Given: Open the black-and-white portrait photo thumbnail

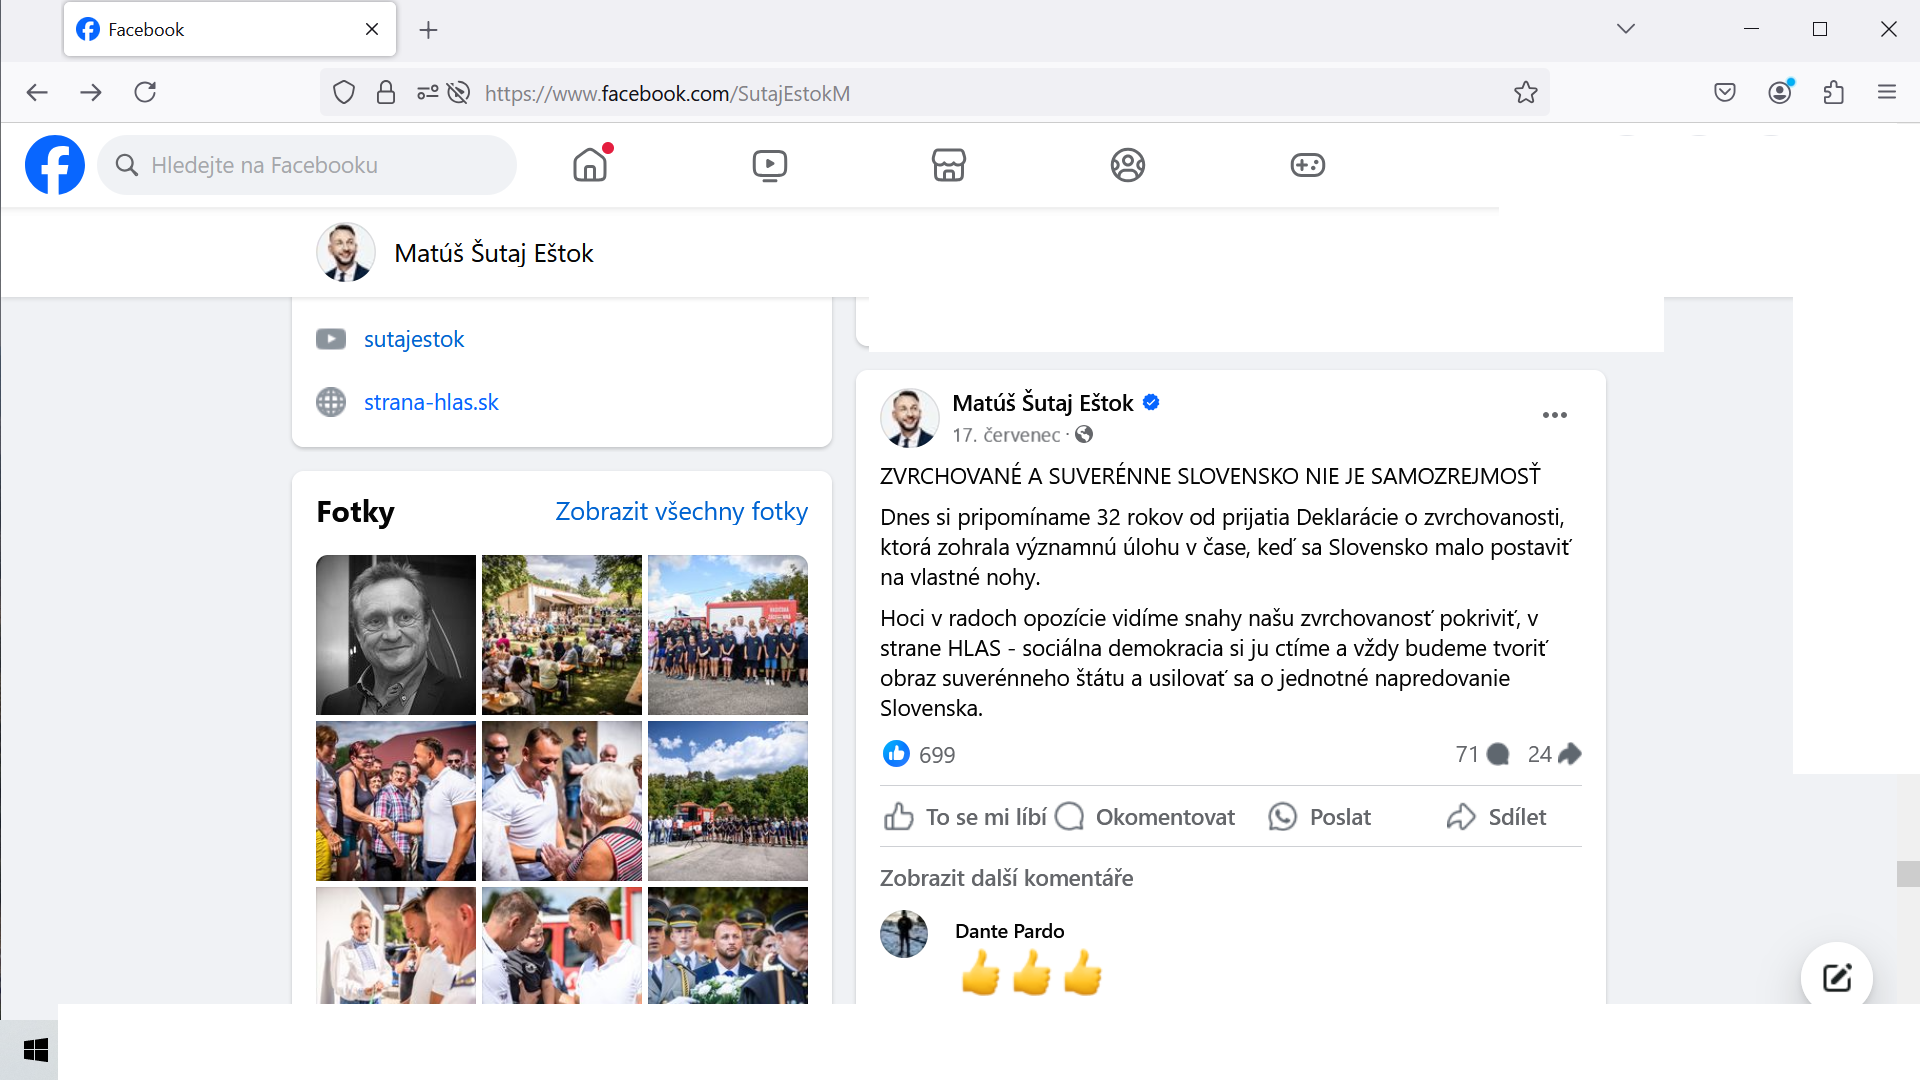Looking at the screenshot, I should [x=396, y=635].
